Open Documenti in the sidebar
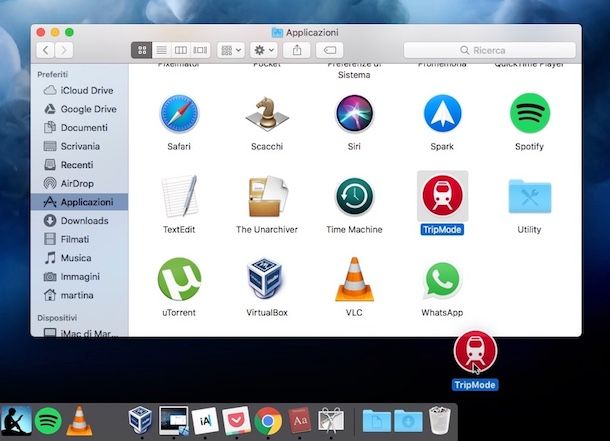This screenshot has height=441, width=610. pyautogui.click(x=79, y=128)
